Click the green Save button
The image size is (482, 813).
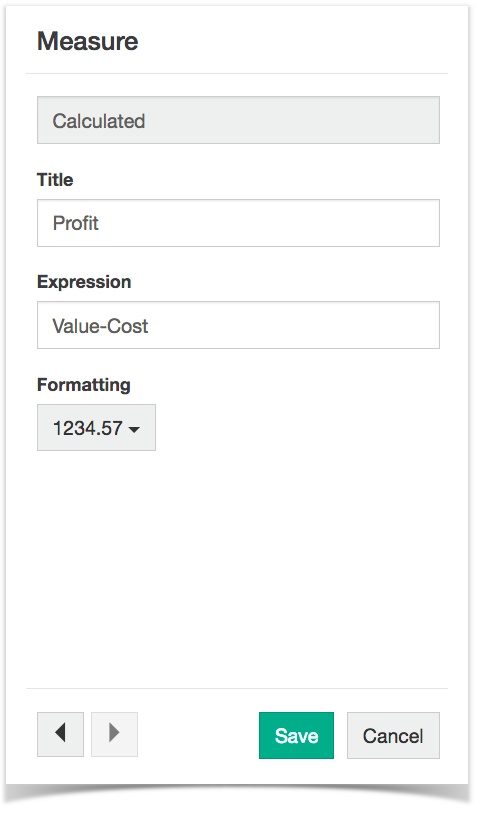[x=296, y=735]
